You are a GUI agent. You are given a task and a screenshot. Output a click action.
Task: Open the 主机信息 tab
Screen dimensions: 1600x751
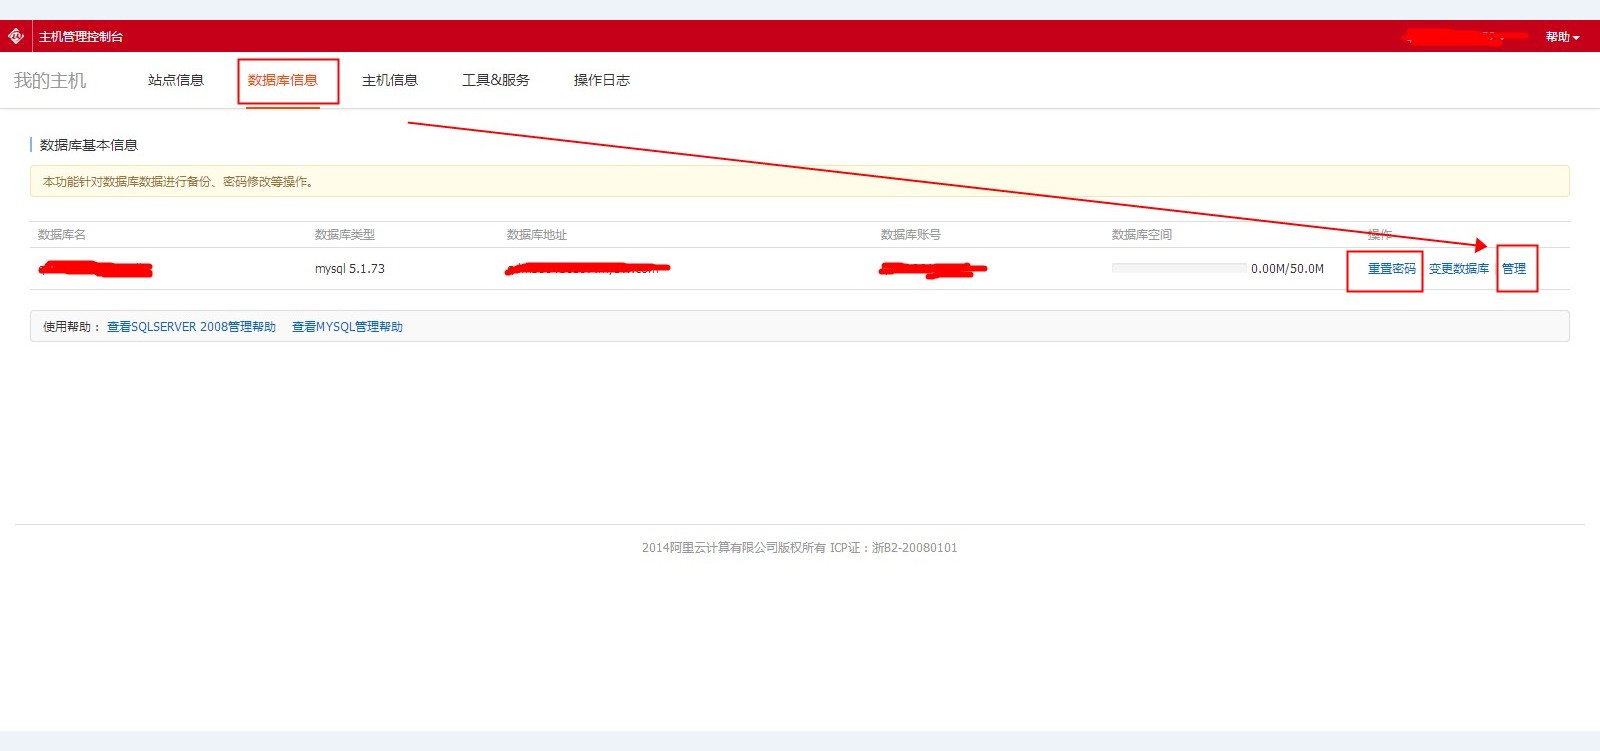point(390,80)
